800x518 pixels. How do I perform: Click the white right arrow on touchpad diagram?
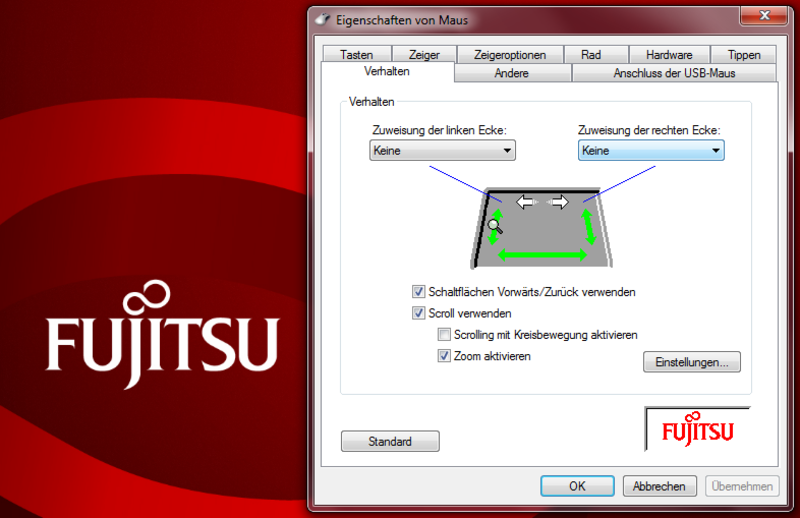click(559, 202)
